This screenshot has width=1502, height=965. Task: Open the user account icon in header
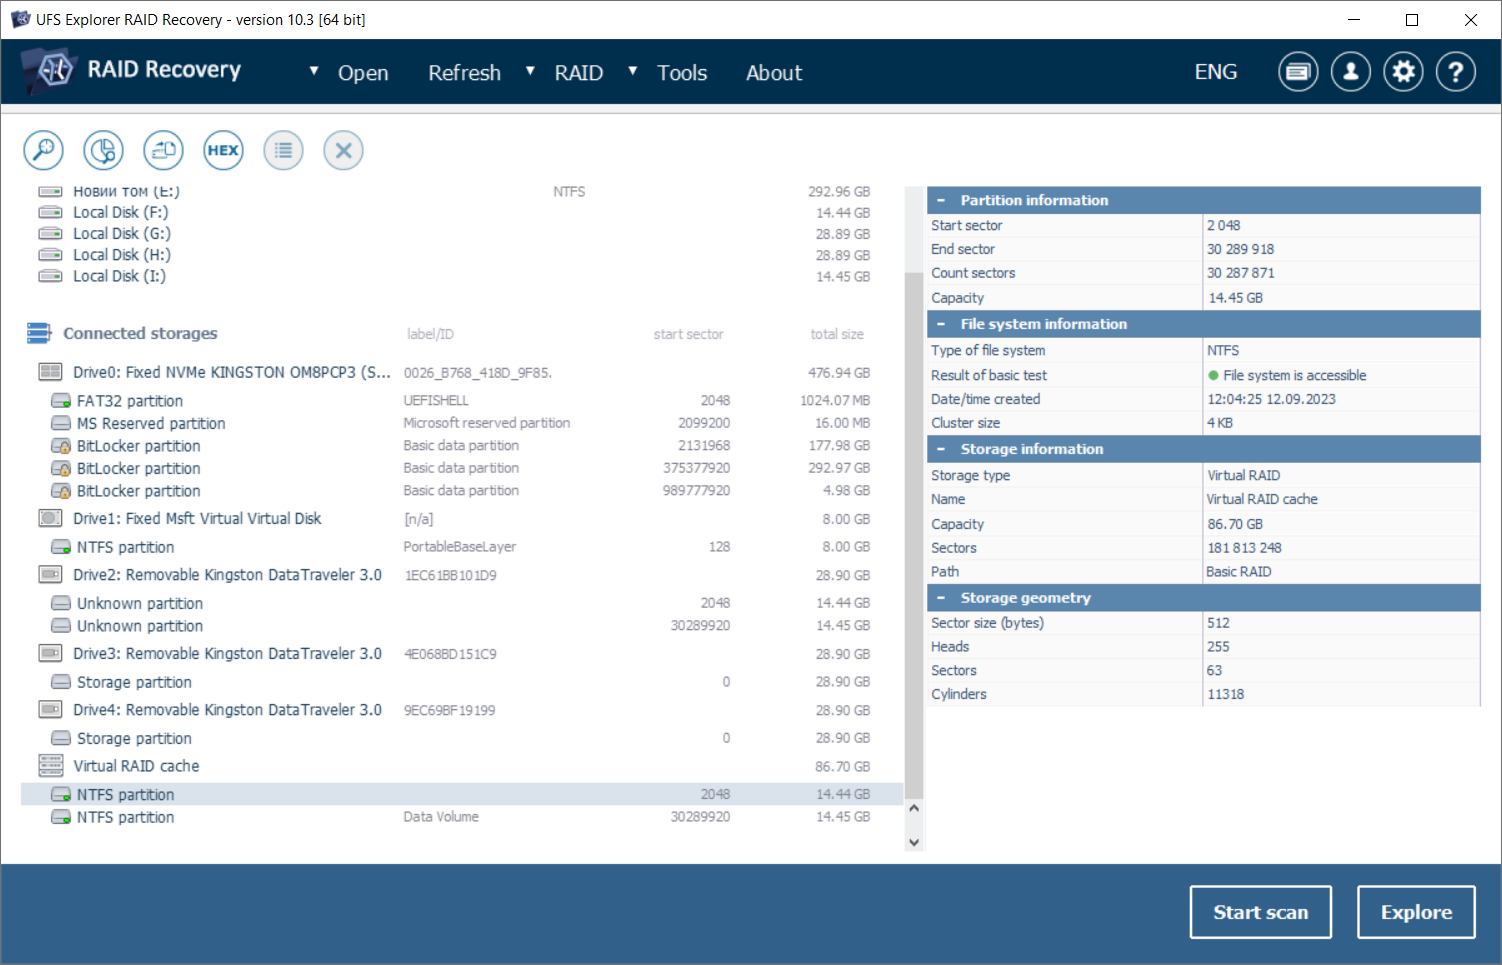pyautogui.click(x=1351, y=72)
